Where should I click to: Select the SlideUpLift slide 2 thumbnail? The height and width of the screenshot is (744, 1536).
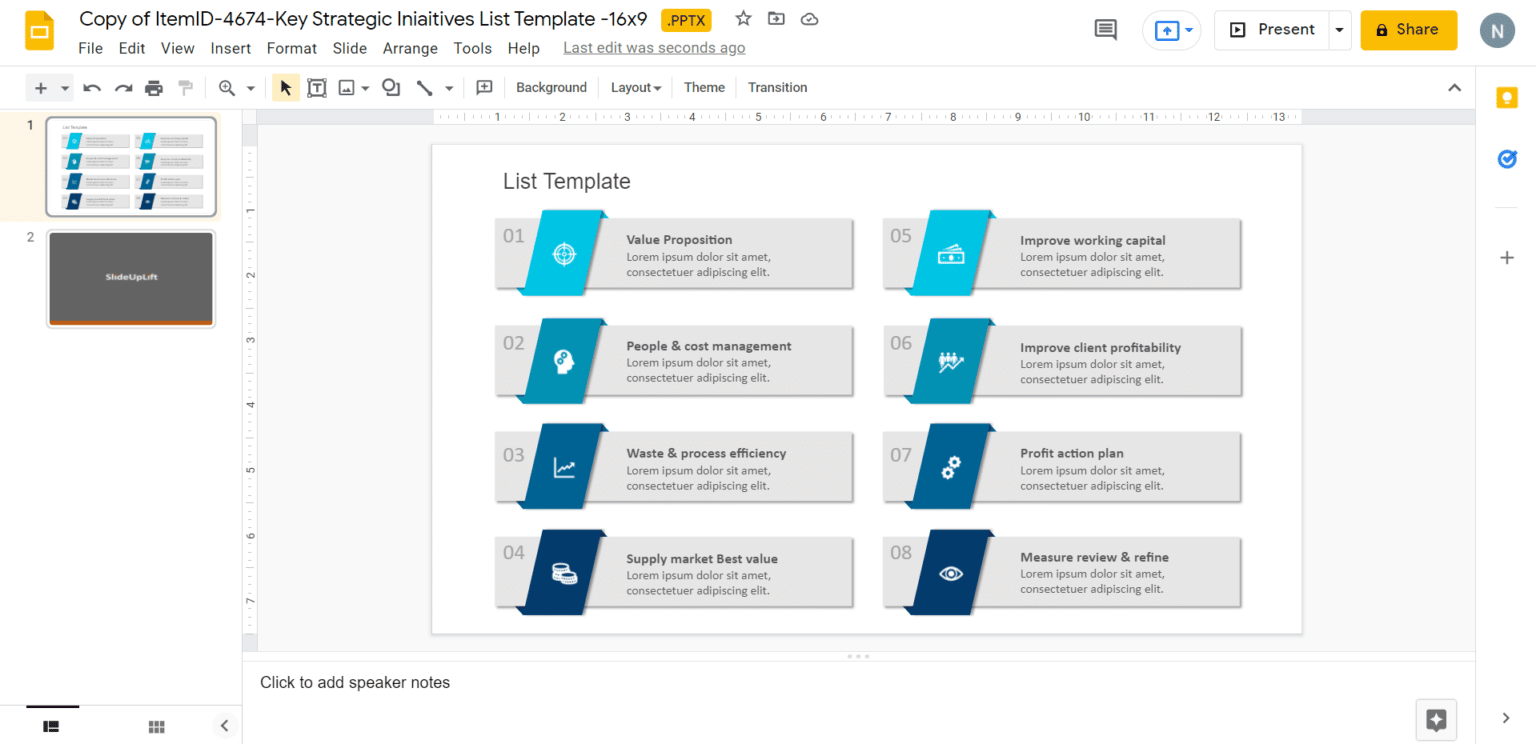(x=131, y=279)
